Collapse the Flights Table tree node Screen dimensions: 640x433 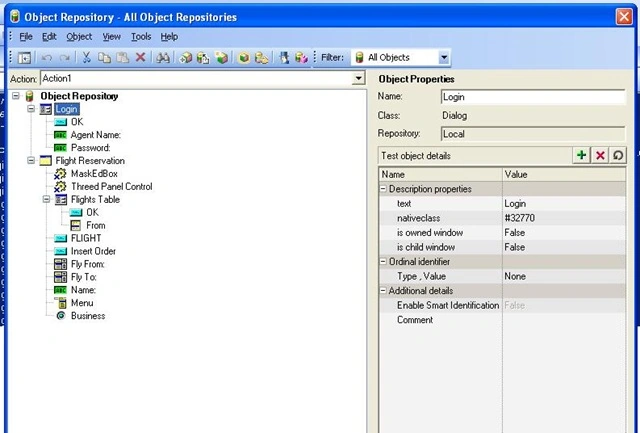[x=47, y=199]
